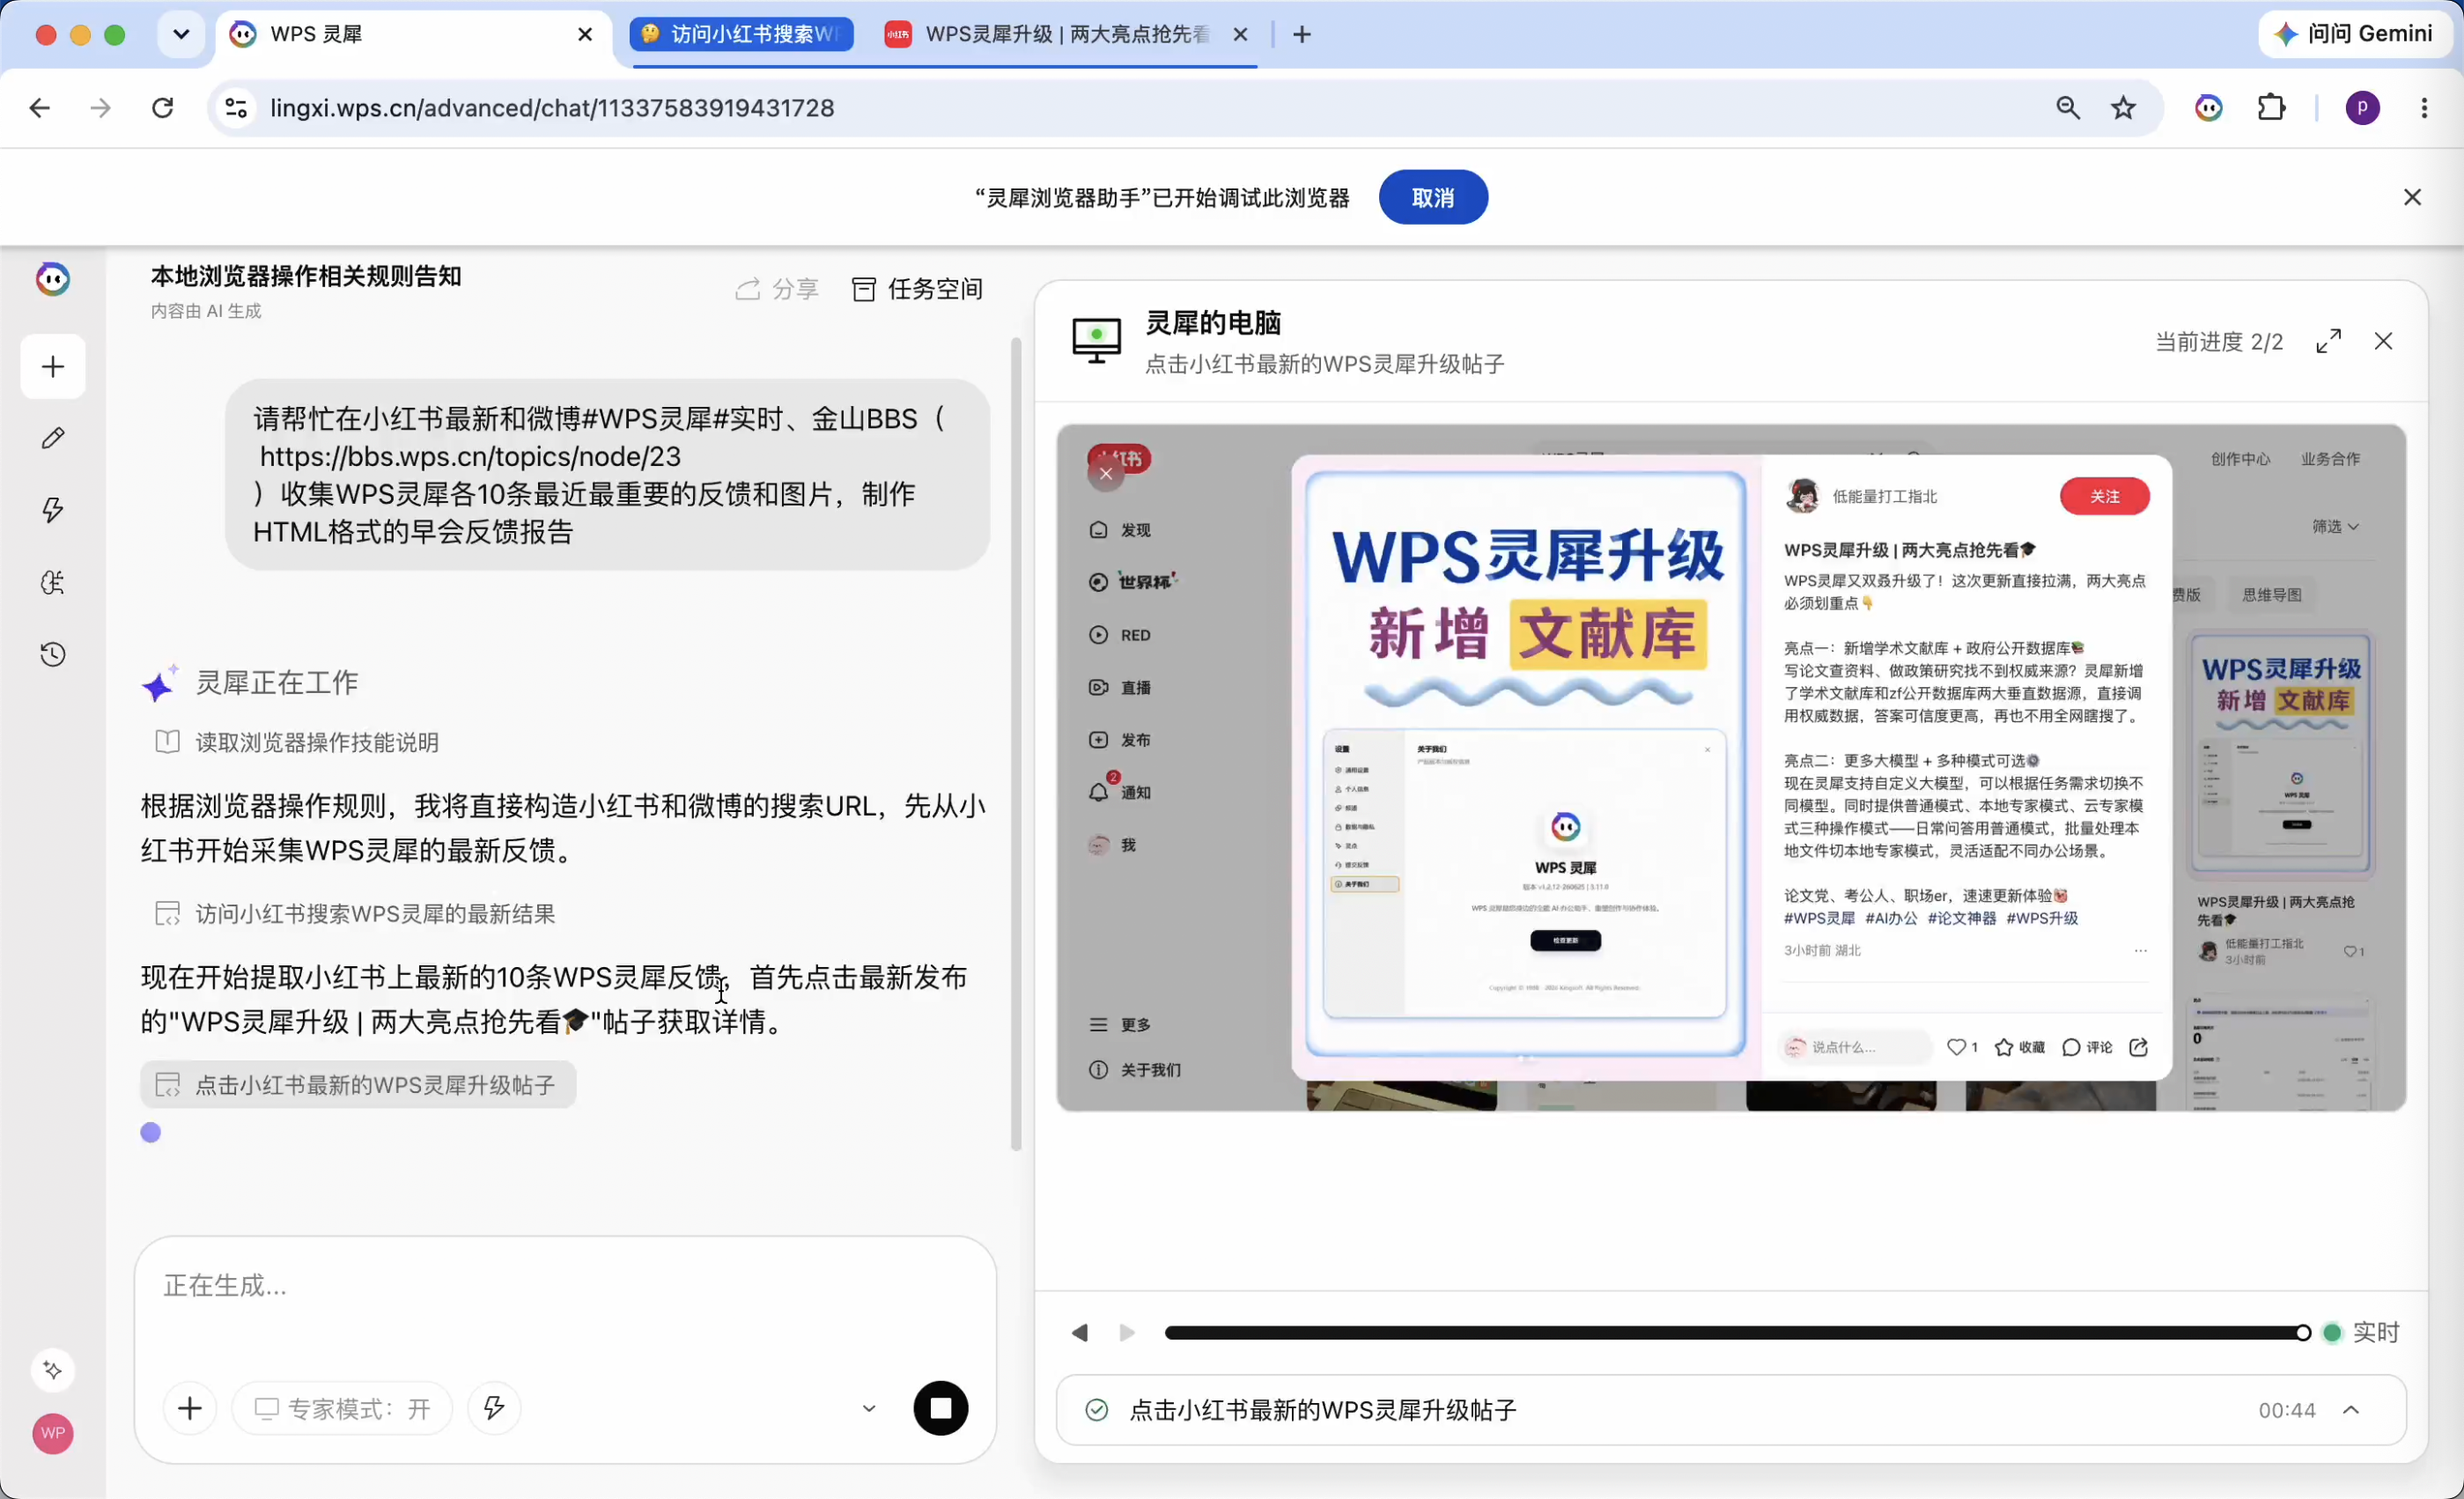
Task: Click the share icon in the post footer
Action: [x=2138, y=1047]
